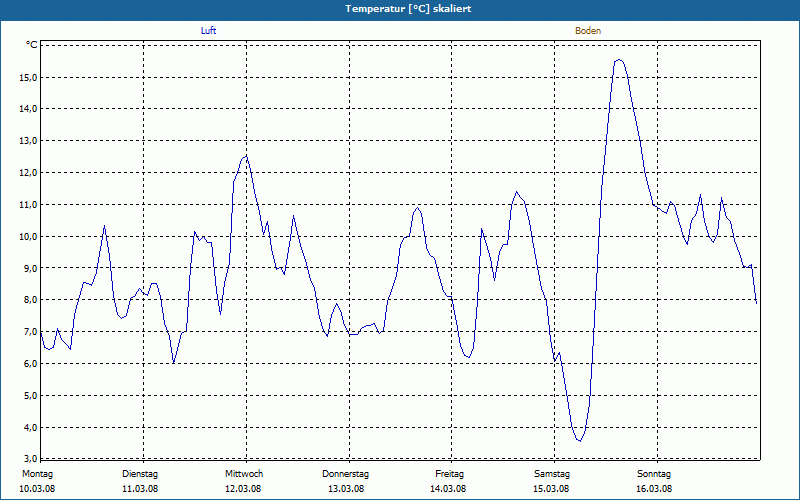Click the 'Sonntag' day label

point(654,474)
